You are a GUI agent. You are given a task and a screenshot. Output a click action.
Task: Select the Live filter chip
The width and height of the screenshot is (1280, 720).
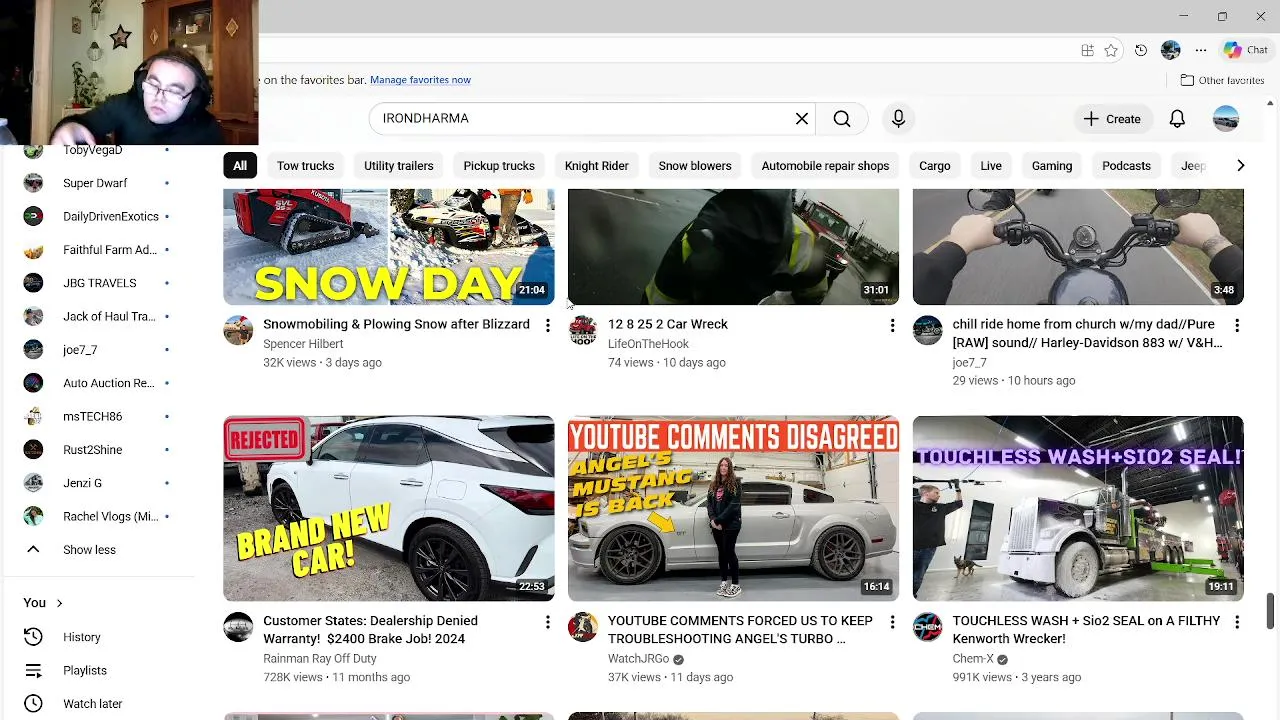pos(991,166)
